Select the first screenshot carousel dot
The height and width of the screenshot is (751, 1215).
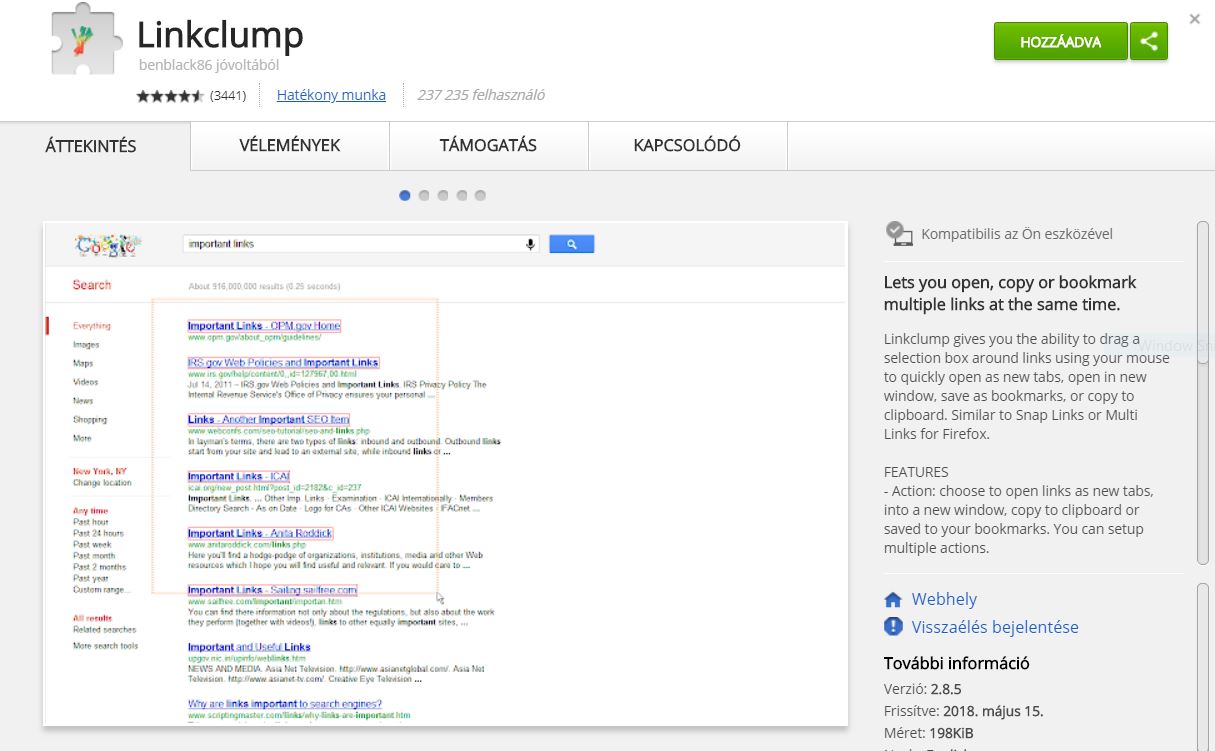point(405,196)
